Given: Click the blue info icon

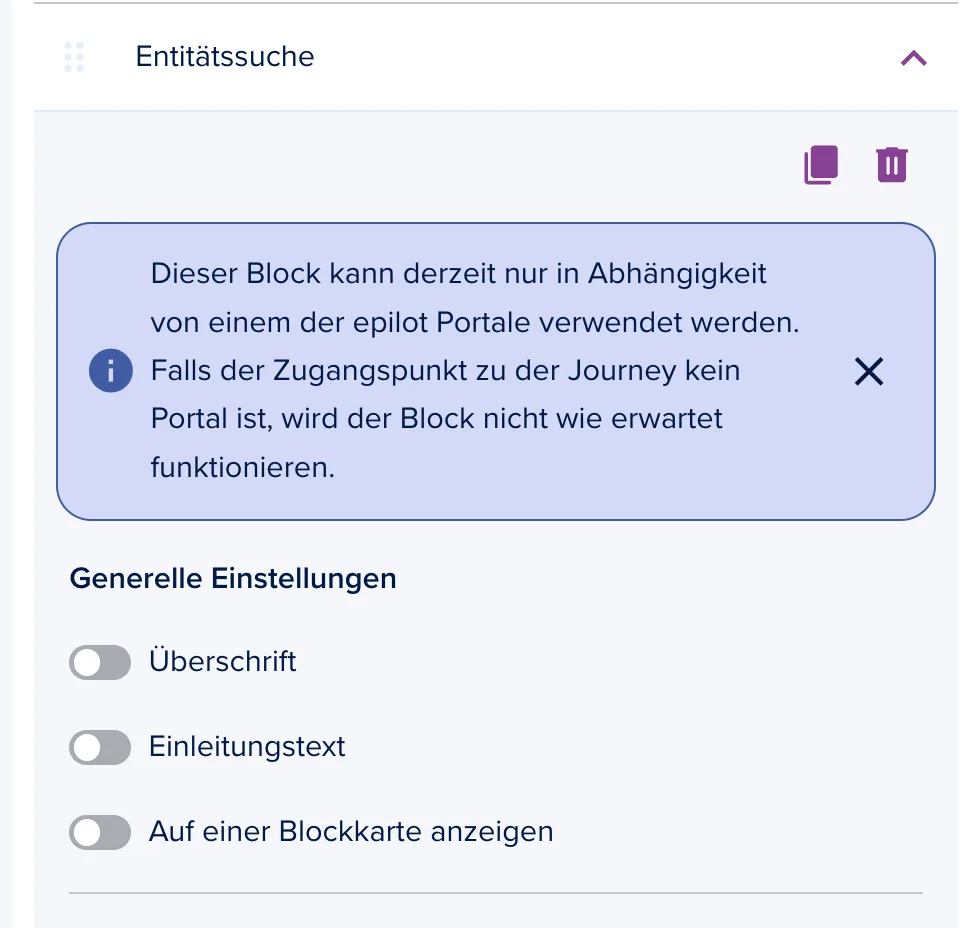Looking at the screenshot, I should point(111,371).
